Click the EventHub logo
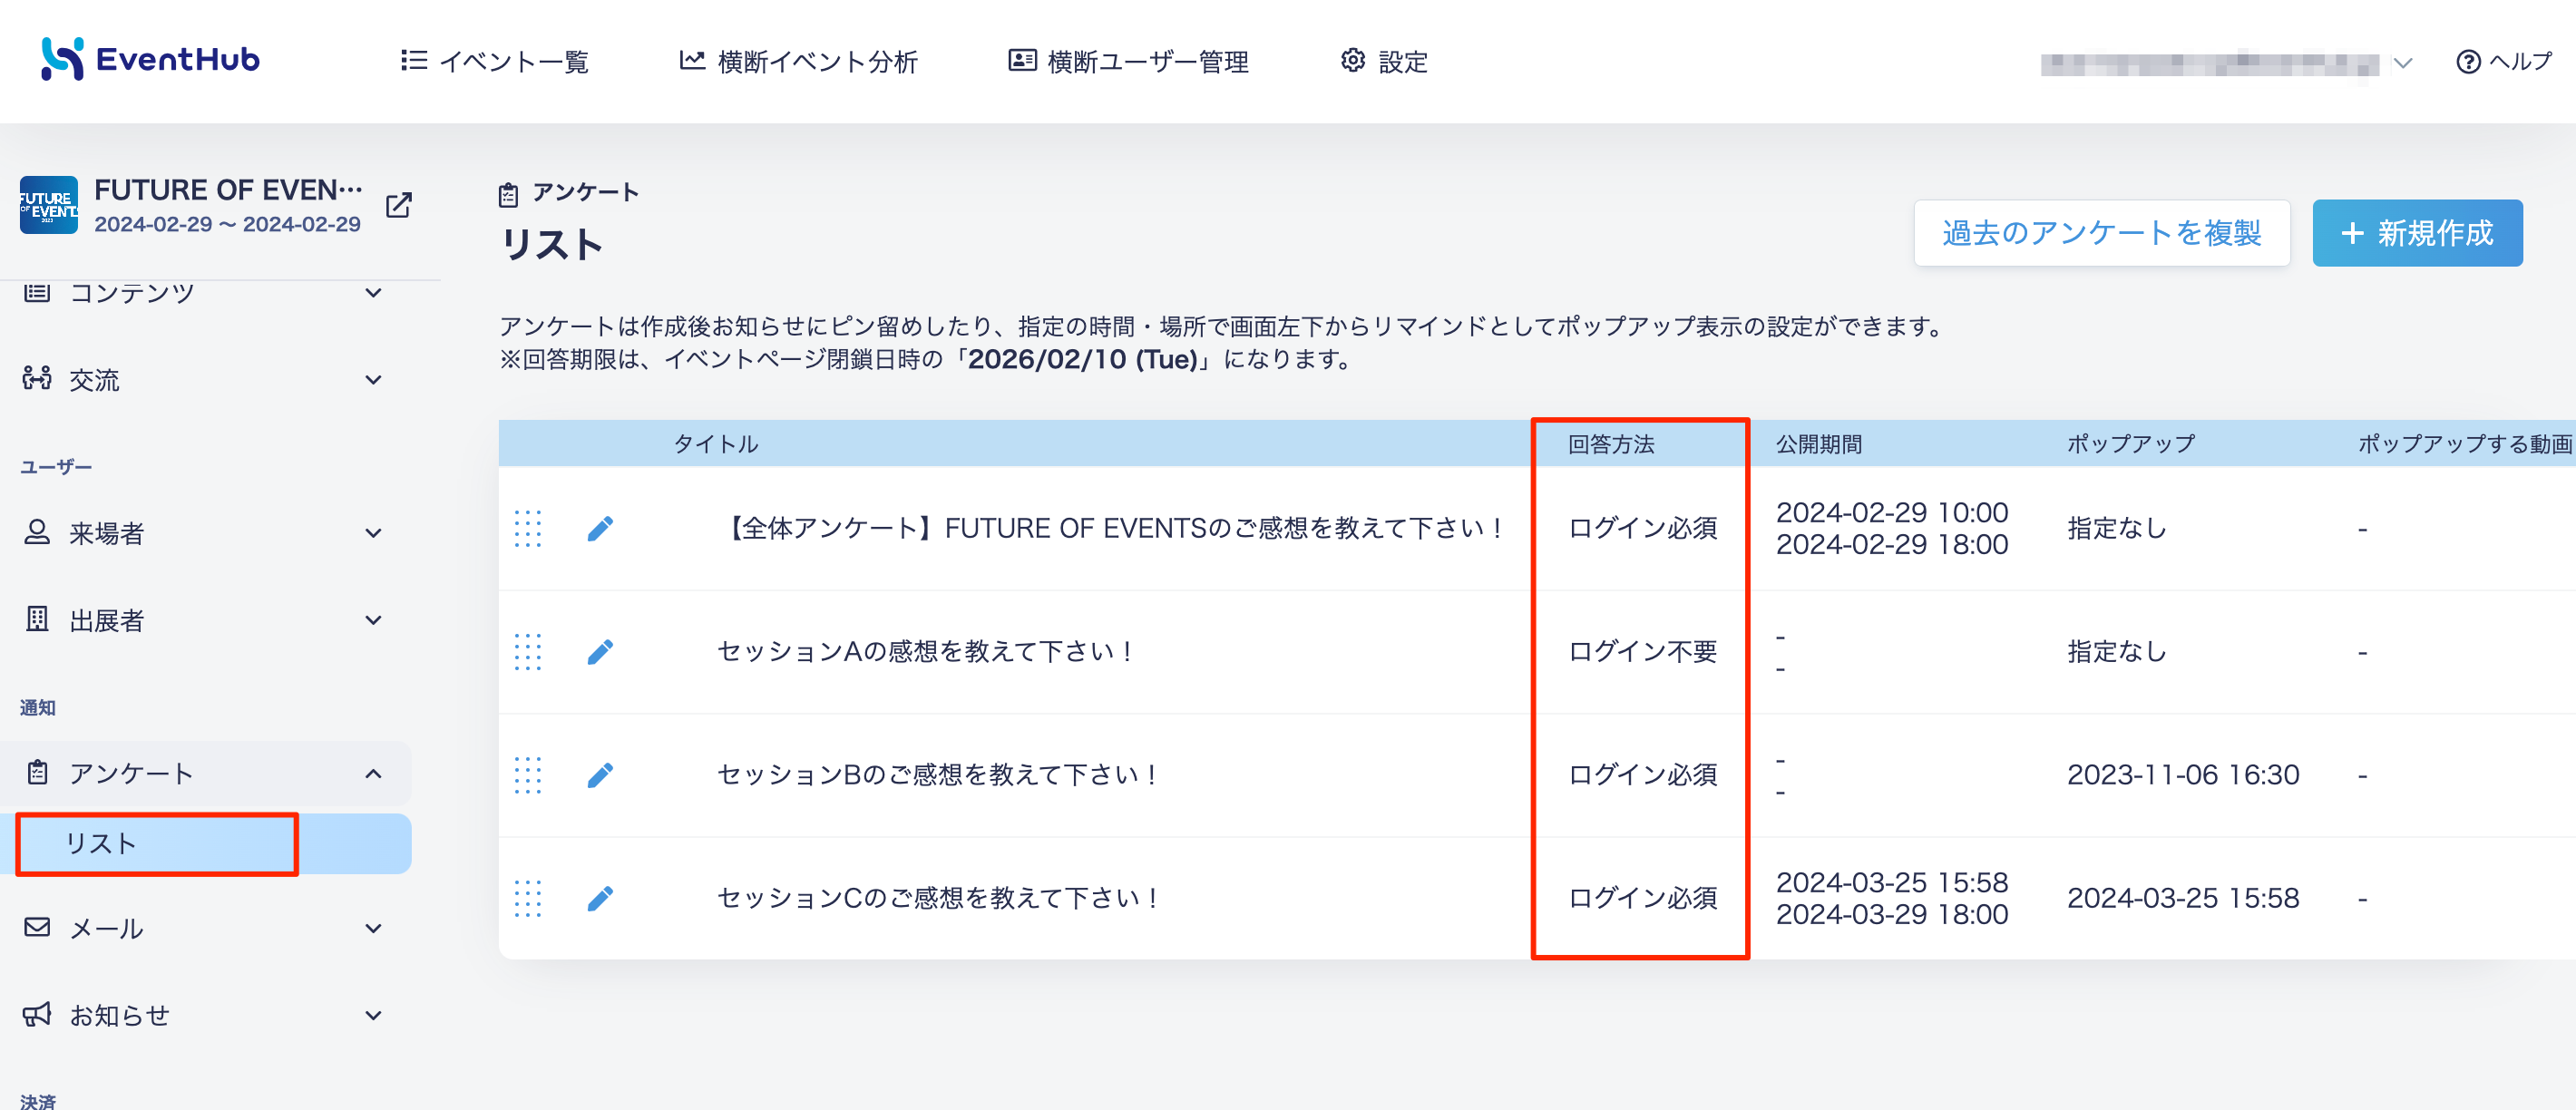This screenshot has width=2576, height=1110. pos(150,60)
